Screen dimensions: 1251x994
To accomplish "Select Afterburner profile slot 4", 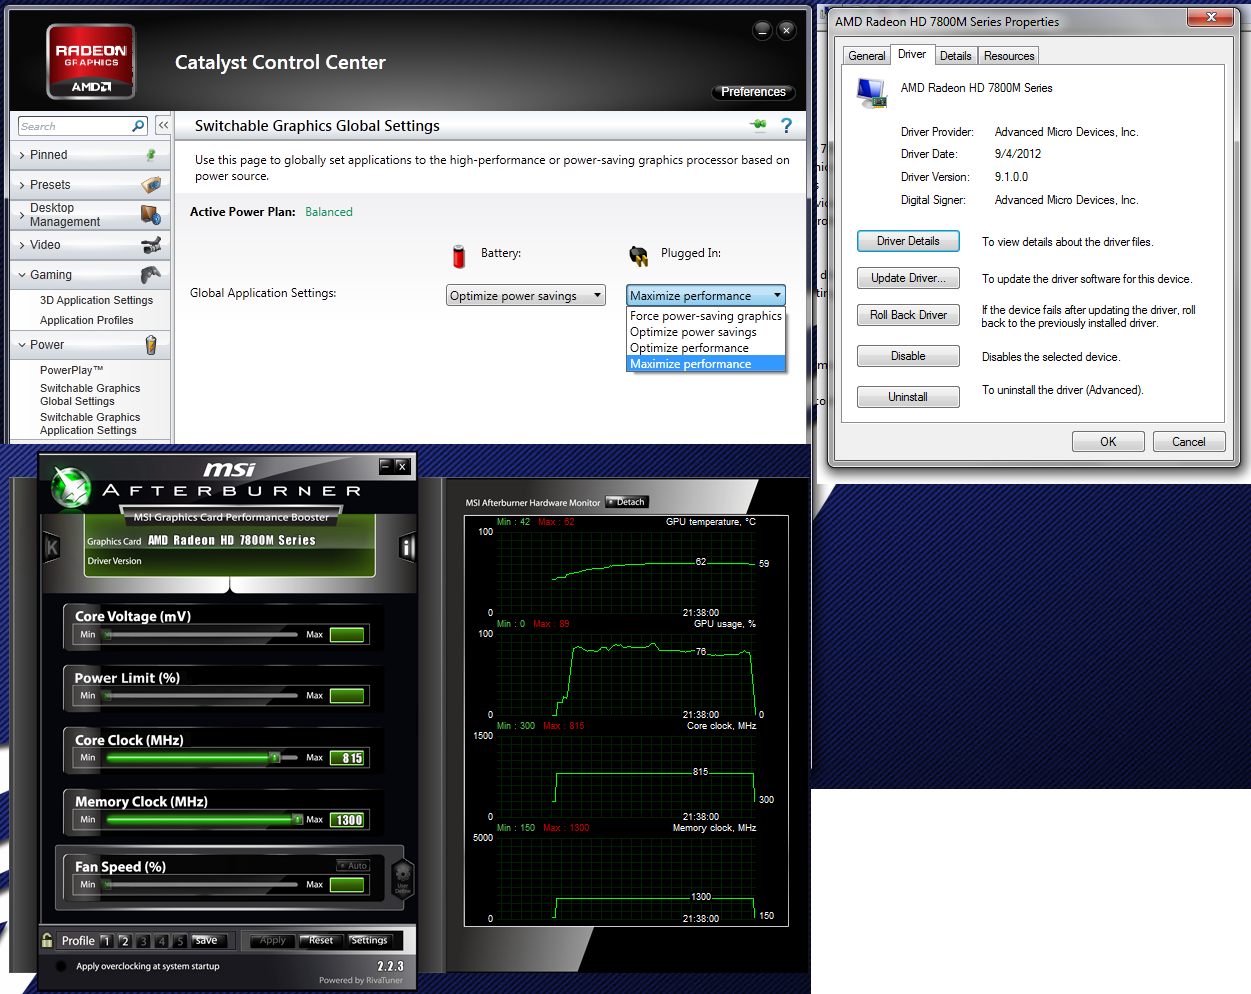I will coord(161,941).
